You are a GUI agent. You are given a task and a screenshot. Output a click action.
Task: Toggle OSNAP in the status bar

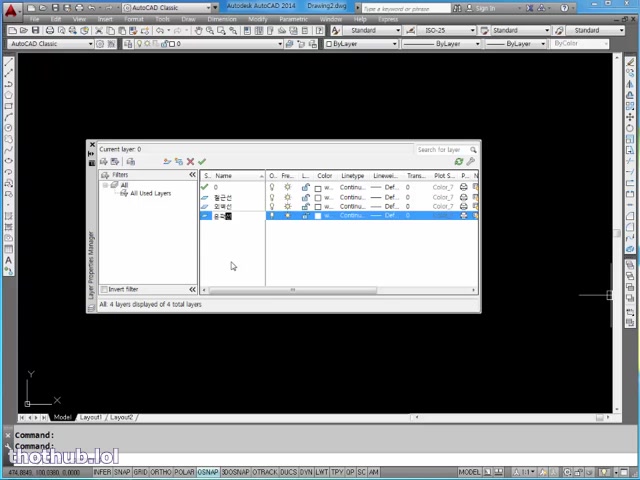pyautogui.click(x=208, y=472)
